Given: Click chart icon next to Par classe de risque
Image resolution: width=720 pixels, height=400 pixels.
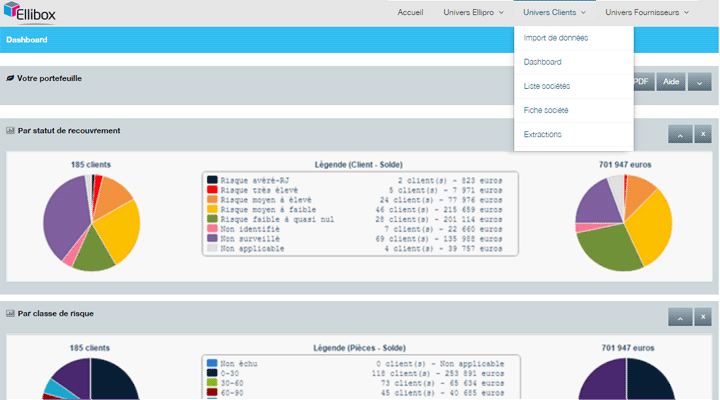Looking at the screenshot, I should 10,313.
